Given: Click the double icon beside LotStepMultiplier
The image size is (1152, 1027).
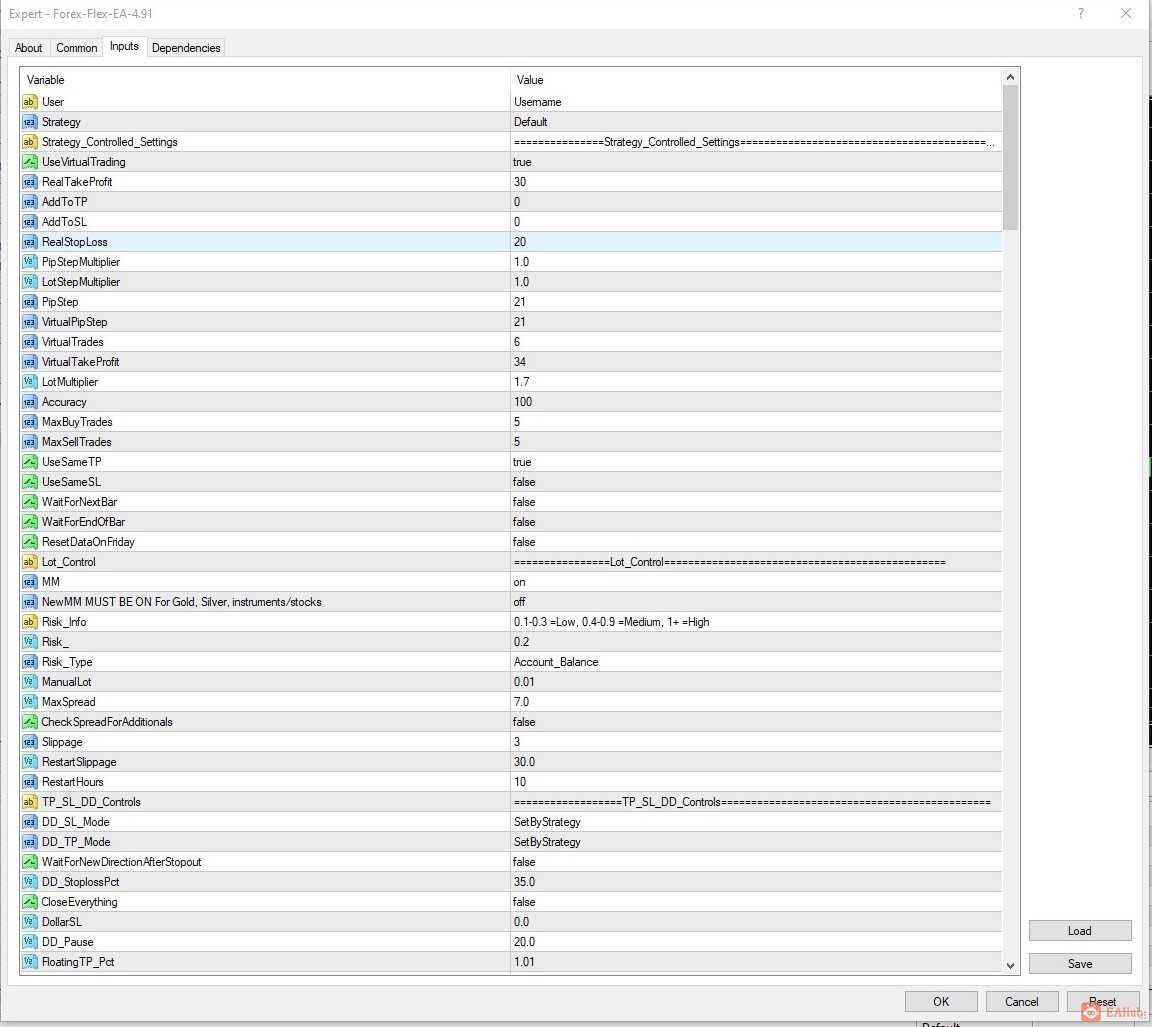Looking at the screenshot, I should [x=29, y=281].
